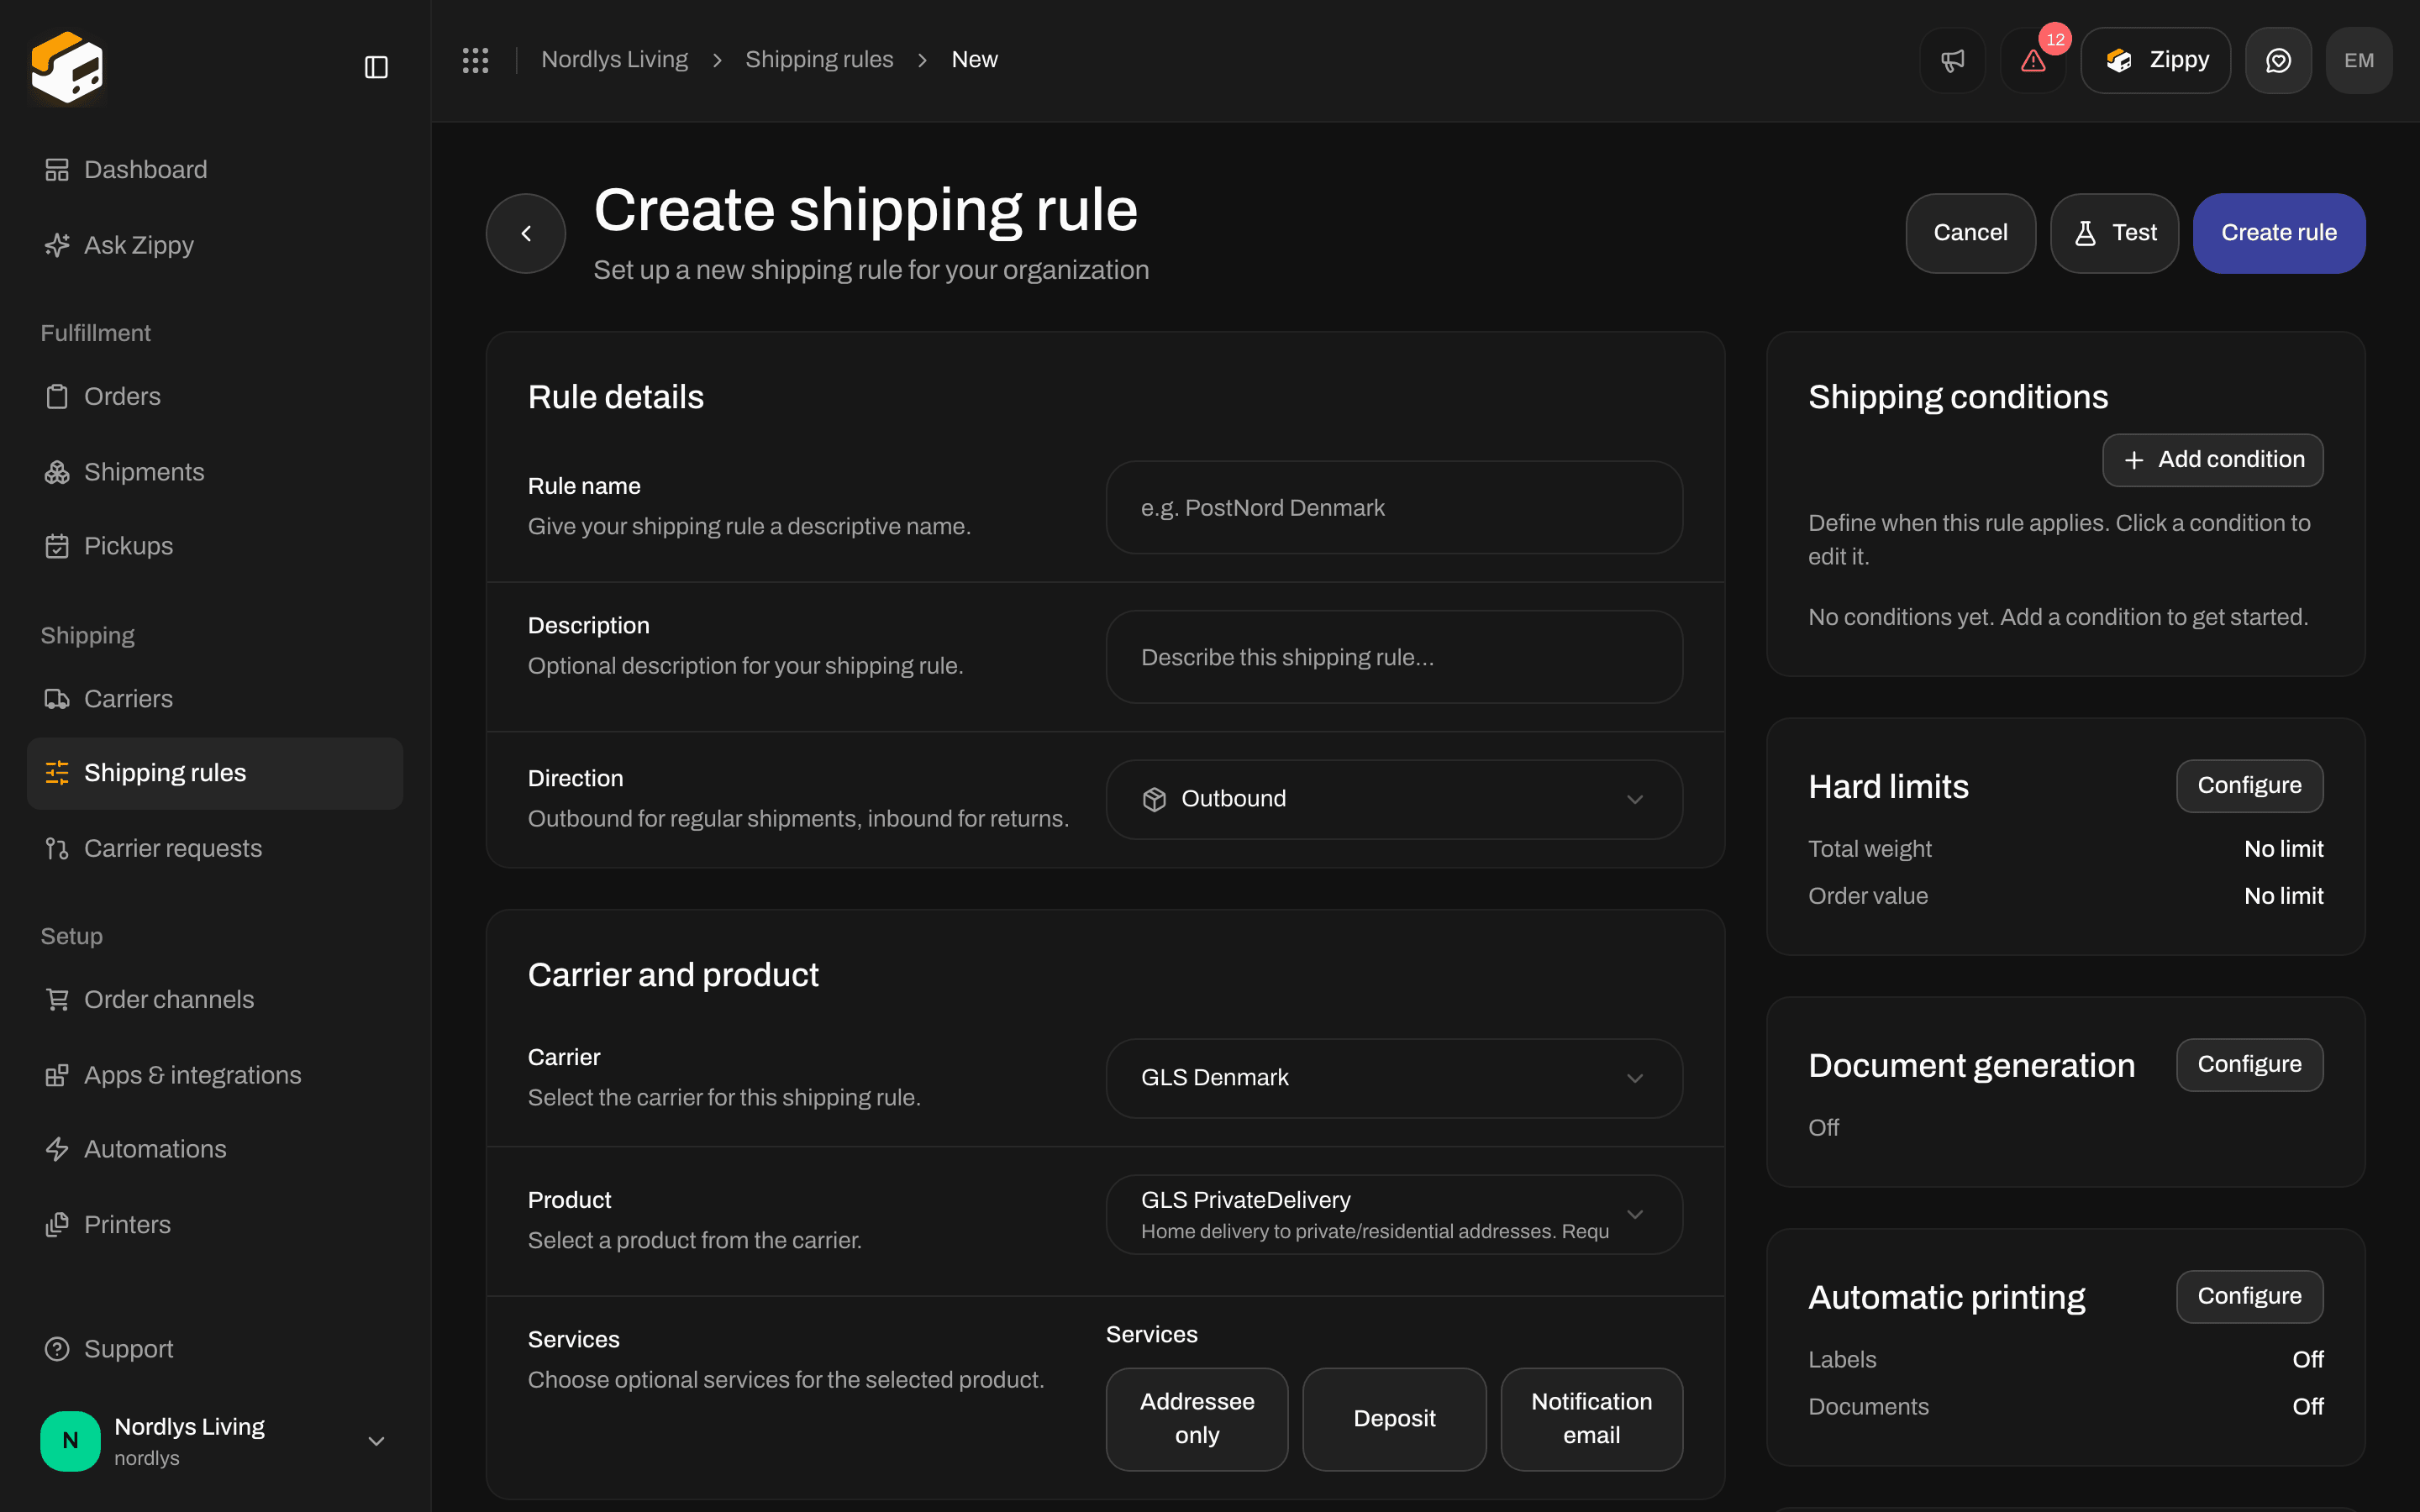Open Ask Zippy in the sidebar
Image resolution: width=2420 pixels, height=1512 pixels.
point(215,245)
